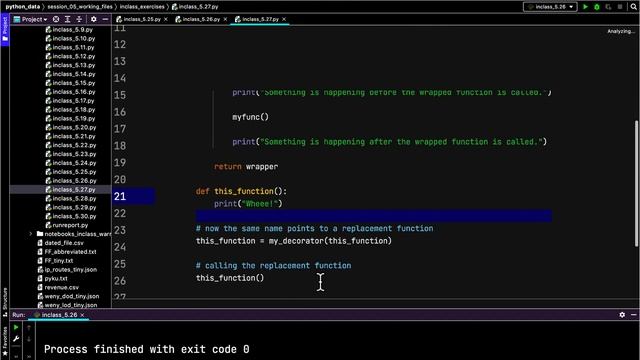
Task: Click line number 21 in the gutter
Action: [x=120, y=196]
